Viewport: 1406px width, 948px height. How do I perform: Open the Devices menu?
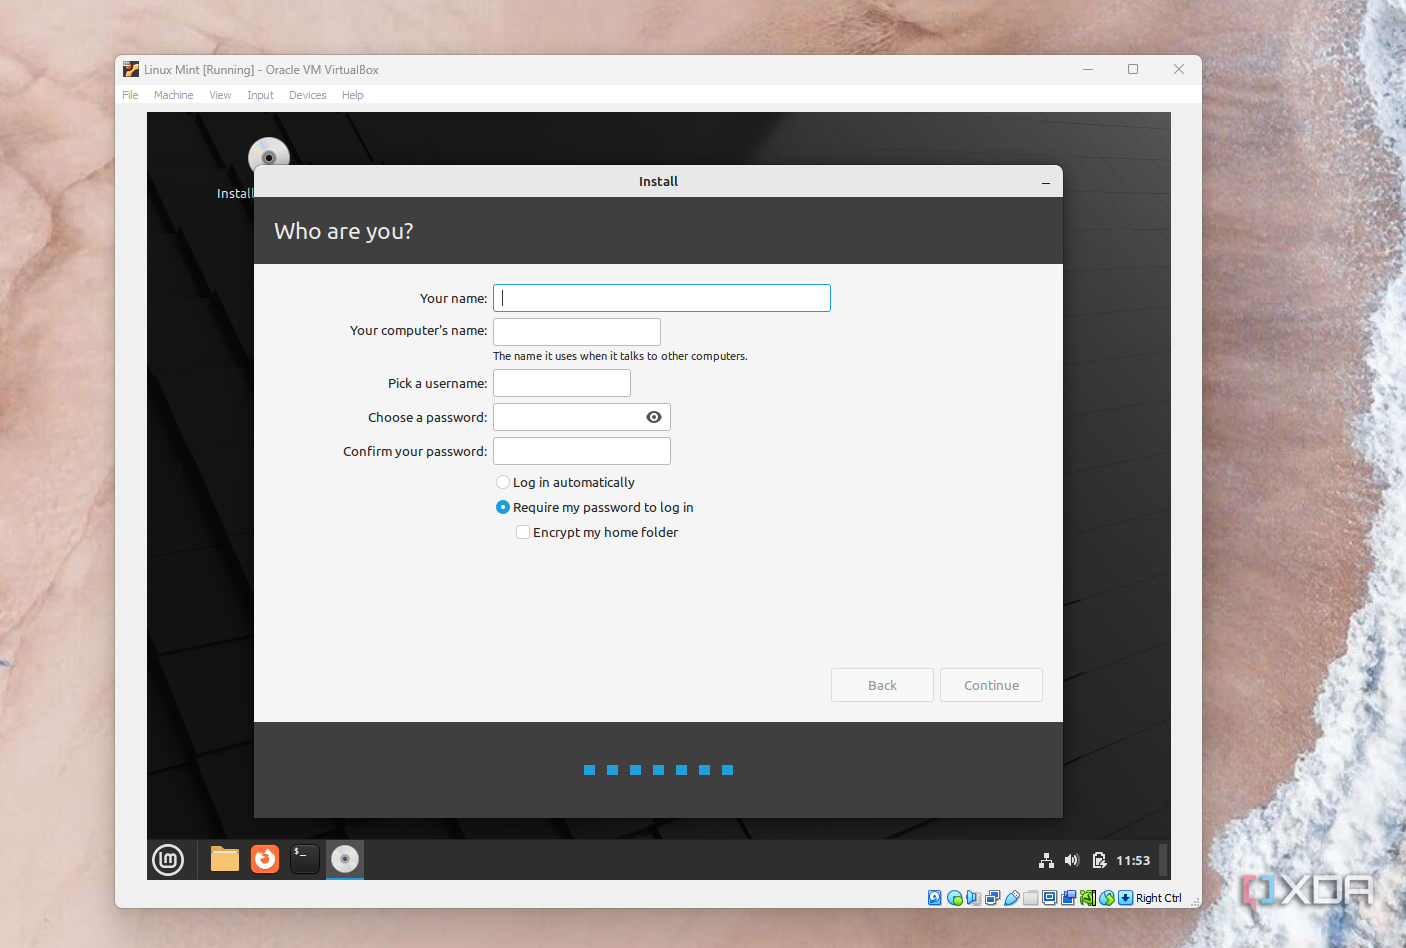(x=307, y=94)
